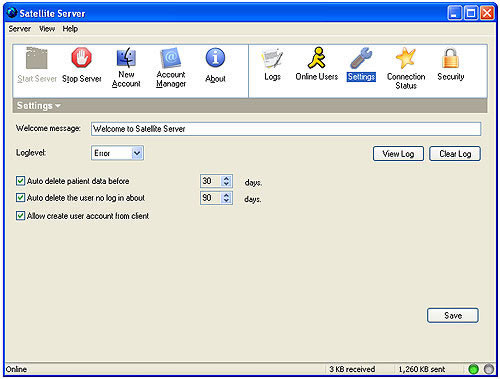The image size is (500, 379).
Task: Increase user no log in days value
Action: tap(226, 195)
